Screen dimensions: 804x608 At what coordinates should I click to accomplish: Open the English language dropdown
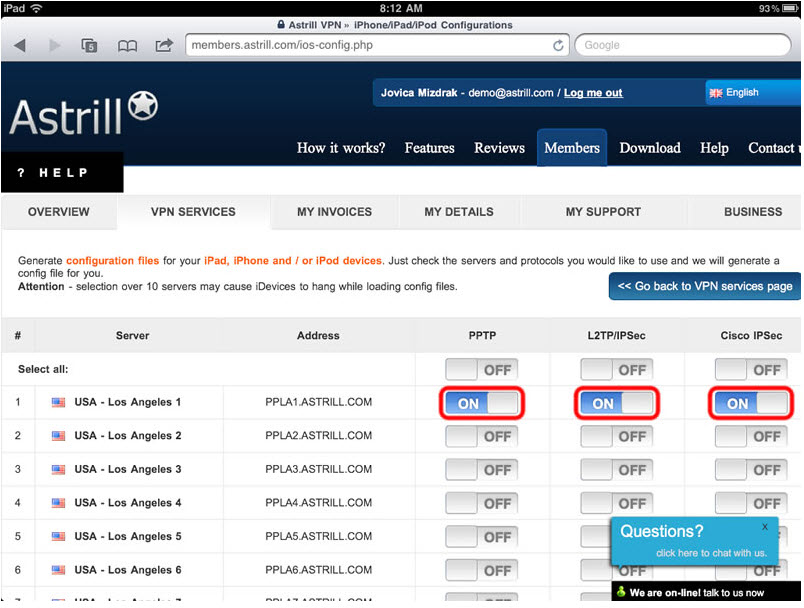click(x=753, y=93)
